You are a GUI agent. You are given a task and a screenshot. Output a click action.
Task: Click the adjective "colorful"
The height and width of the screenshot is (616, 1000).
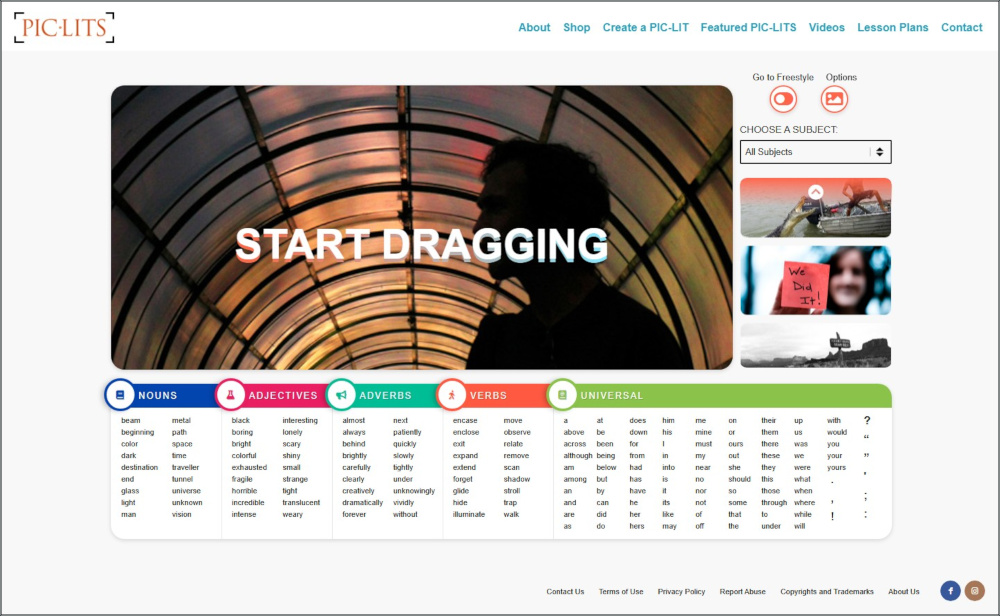[244, 456]
